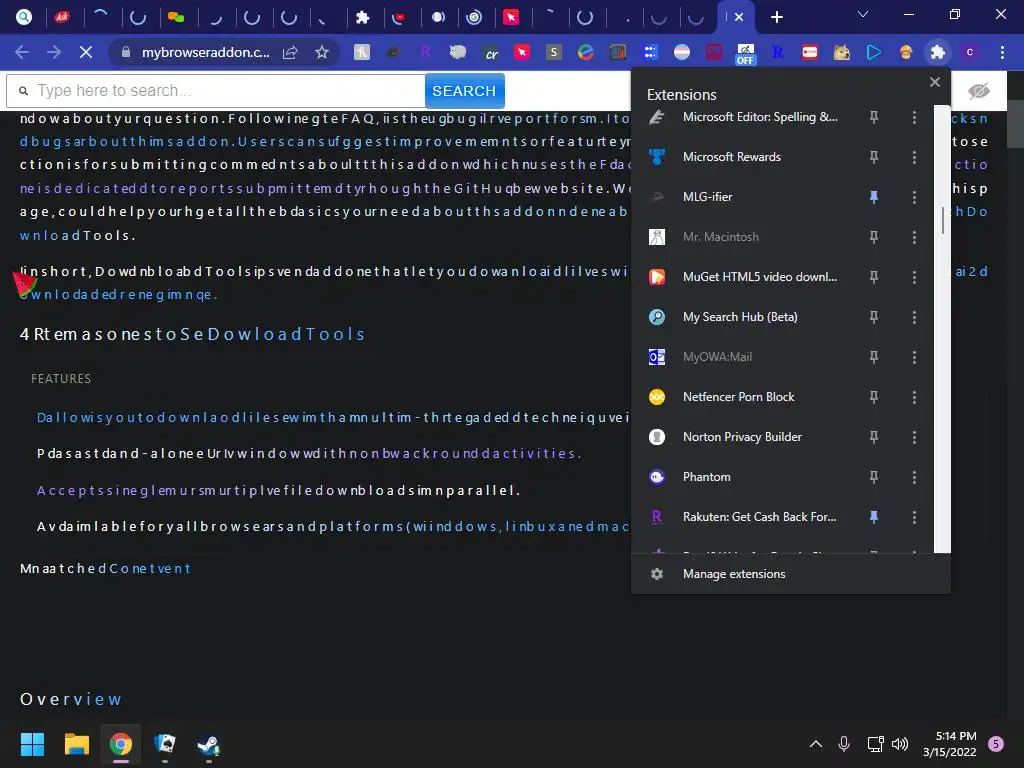This screenshot has height=768, width=1024.
Task: Pin the Phantom extension
Action: [874, 477]
